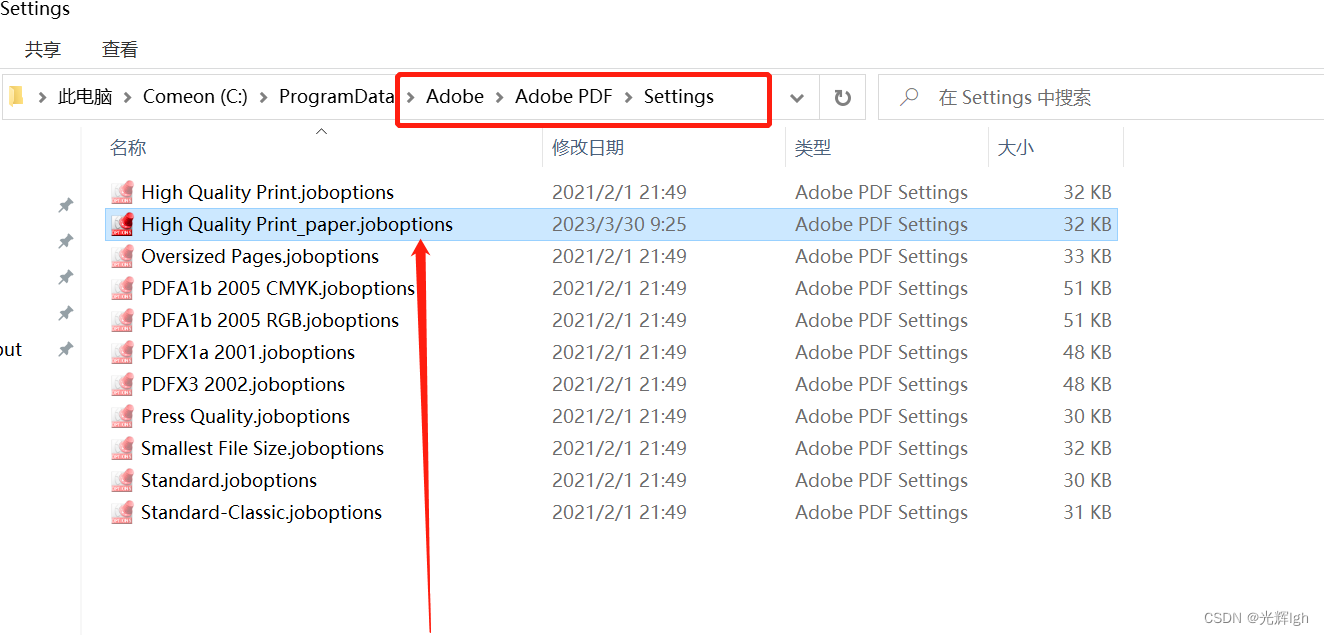
Task: Click the Press Quality.joboptions file icon
Action: coord(123,416)
